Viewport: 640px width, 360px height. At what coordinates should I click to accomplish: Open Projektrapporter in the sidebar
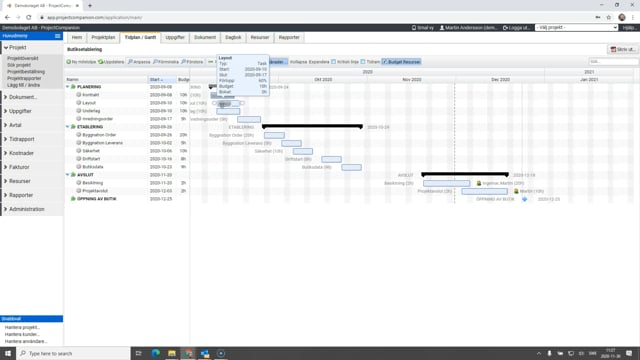(24, 78)
